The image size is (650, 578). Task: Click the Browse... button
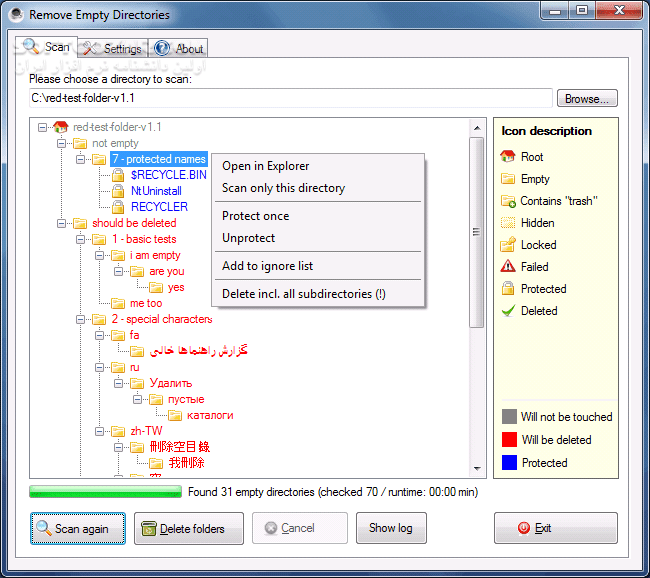[x=587, y=99]
